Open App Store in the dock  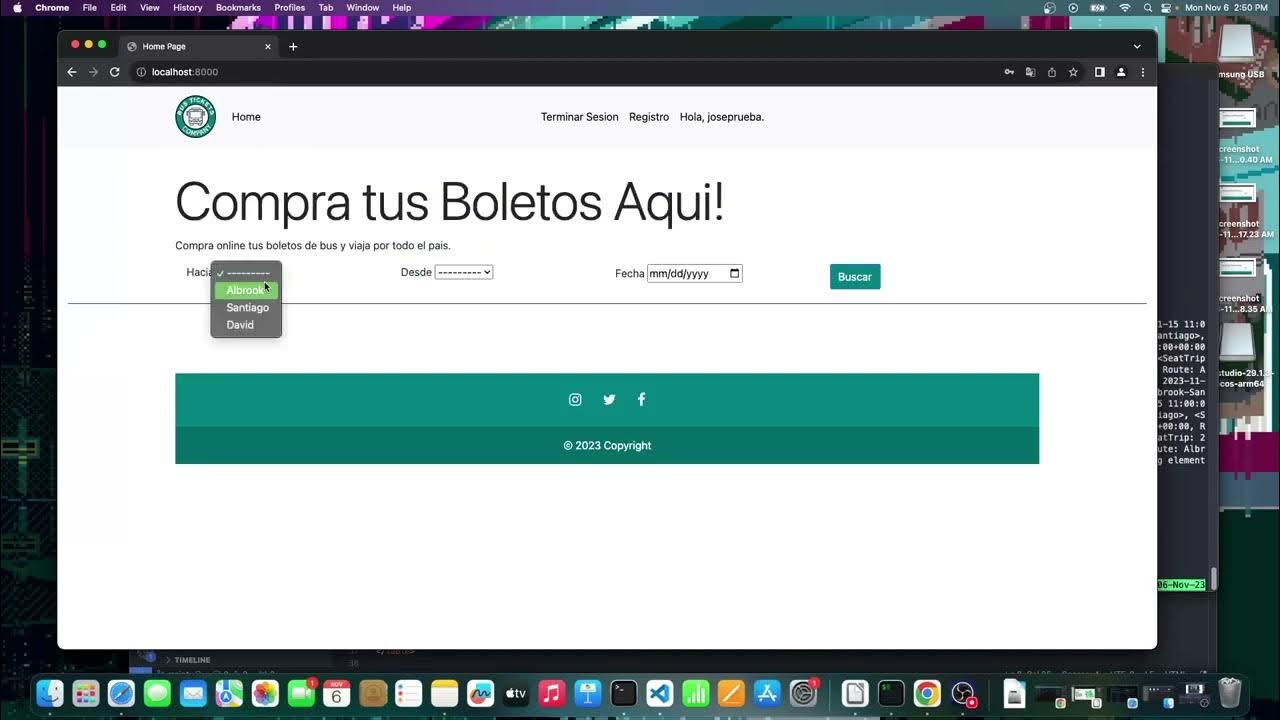click(767, 693)
